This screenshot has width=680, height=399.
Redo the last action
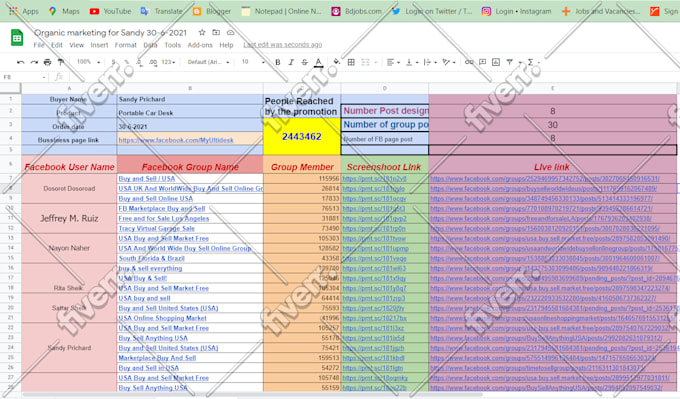coord(34,62)
